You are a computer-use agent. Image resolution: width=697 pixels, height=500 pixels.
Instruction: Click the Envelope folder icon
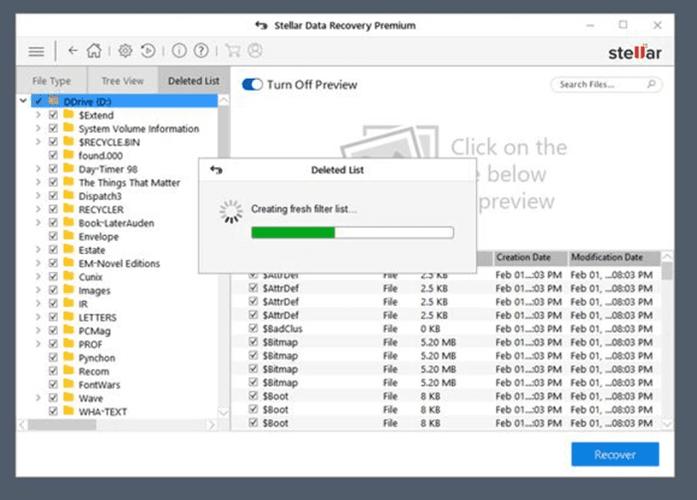[x=68, y=236]
